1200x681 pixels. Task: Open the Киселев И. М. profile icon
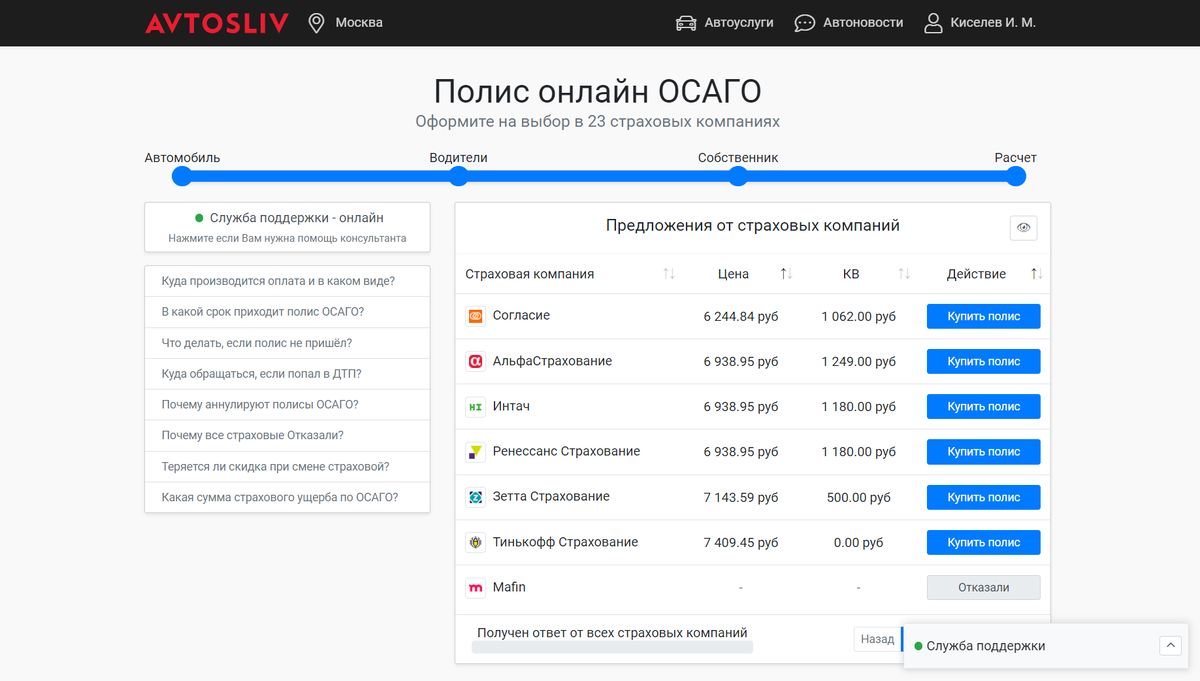tap(933, 21)
